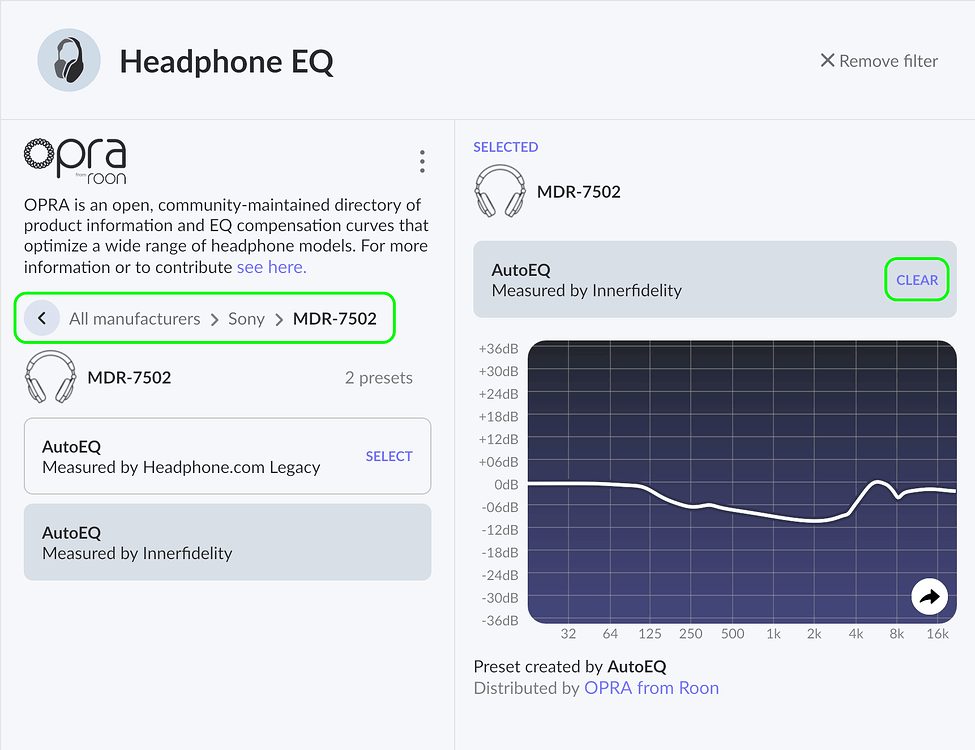Choose the AutoEQ Measured by Innerfidelity preset card
The height and width of the screenshot is (750, 975).
[x=228, y=542]
